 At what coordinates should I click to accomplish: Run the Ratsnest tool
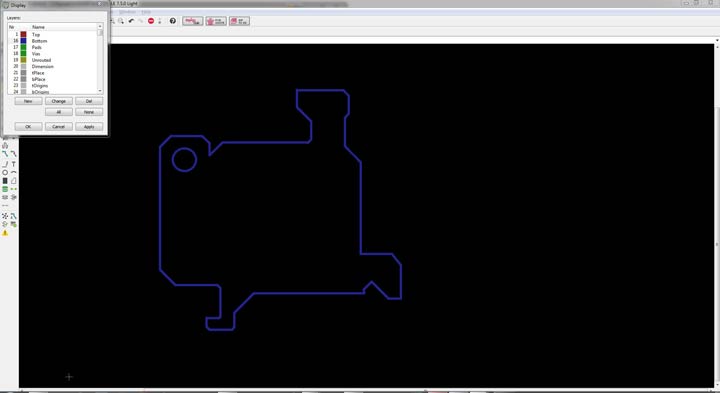5,215
